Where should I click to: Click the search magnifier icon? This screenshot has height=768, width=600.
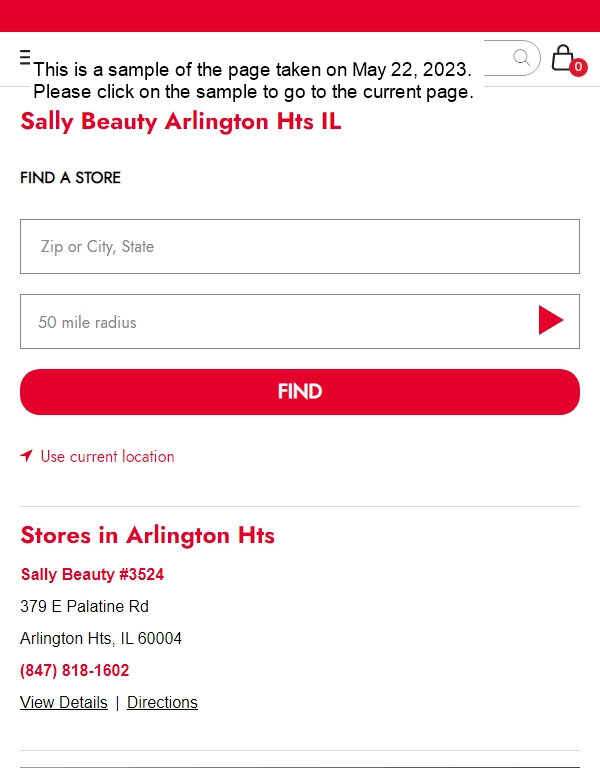click(522, 58)
